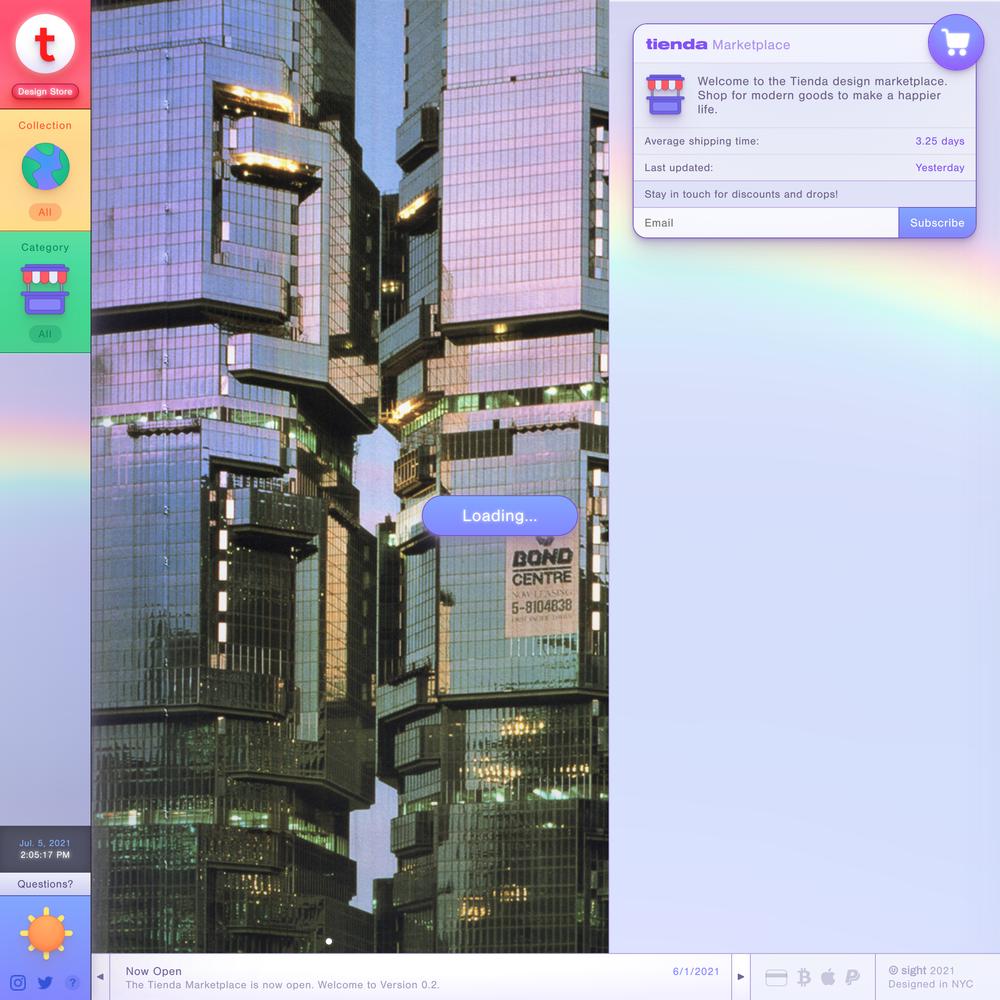
Task: Click the PayPal payment icon
Action: 852,977
